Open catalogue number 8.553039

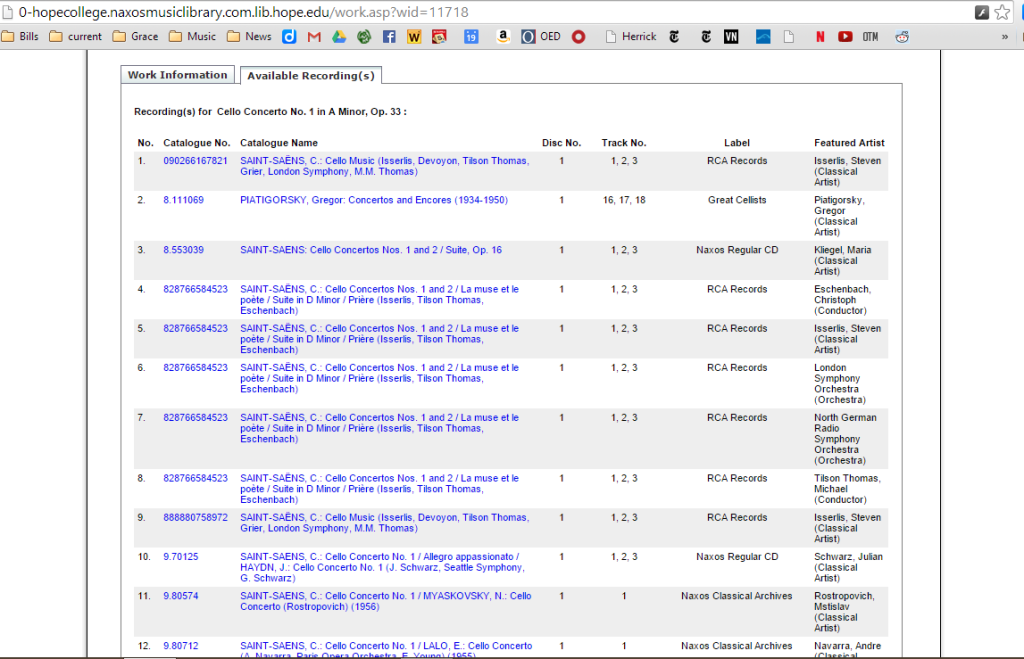click(x=184, y=249)
